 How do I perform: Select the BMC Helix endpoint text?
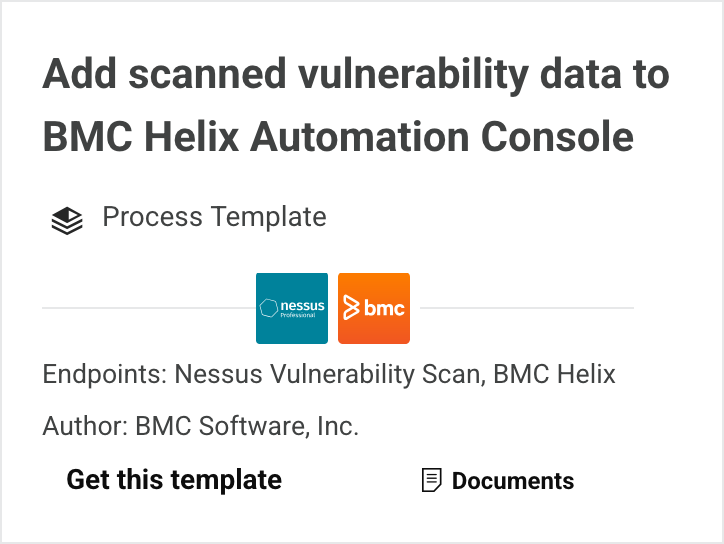click(555, 375)
